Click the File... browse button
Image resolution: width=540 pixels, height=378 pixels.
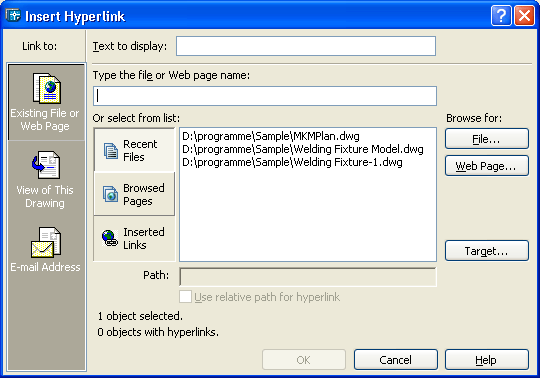pyautogui.click(x=487, y=139)
